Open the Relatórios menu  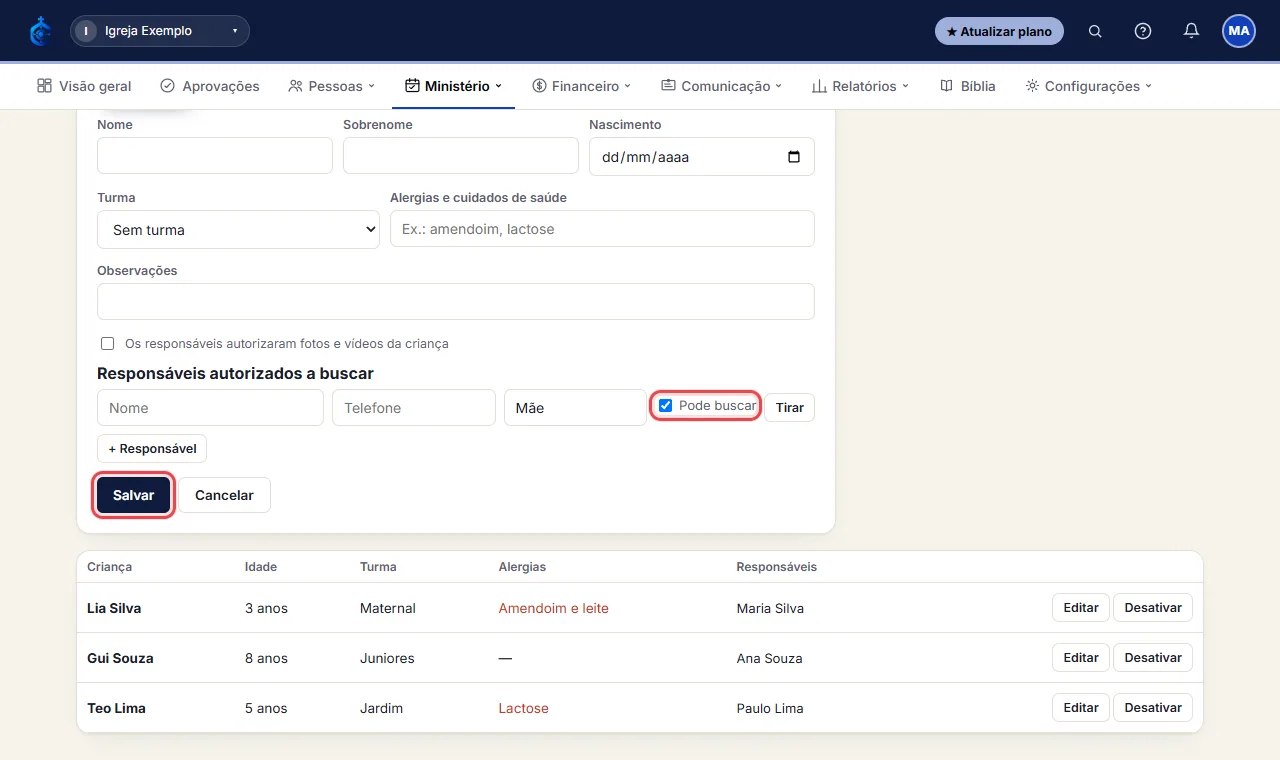[860, 86]
